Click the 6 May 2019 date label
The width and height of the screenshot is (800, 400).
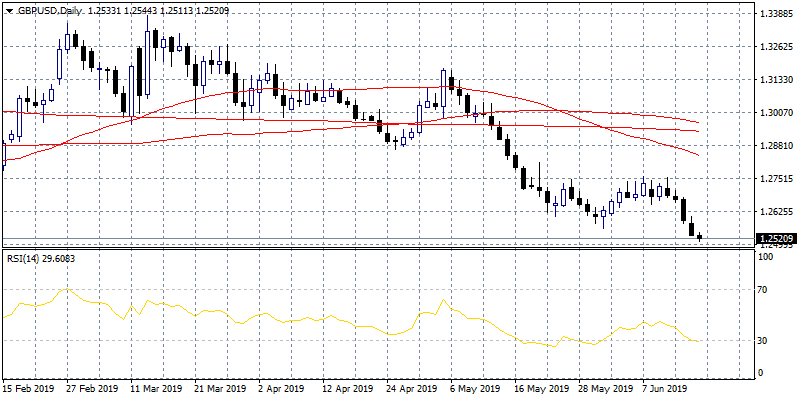tap(474, 387)
